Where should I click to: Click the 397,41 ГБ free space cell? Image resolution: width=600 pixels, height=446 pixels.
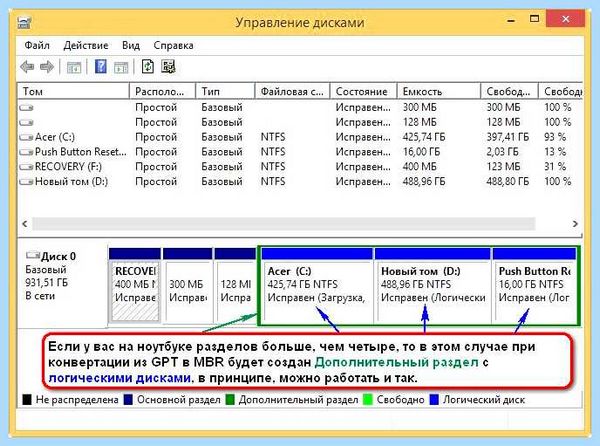508,137
